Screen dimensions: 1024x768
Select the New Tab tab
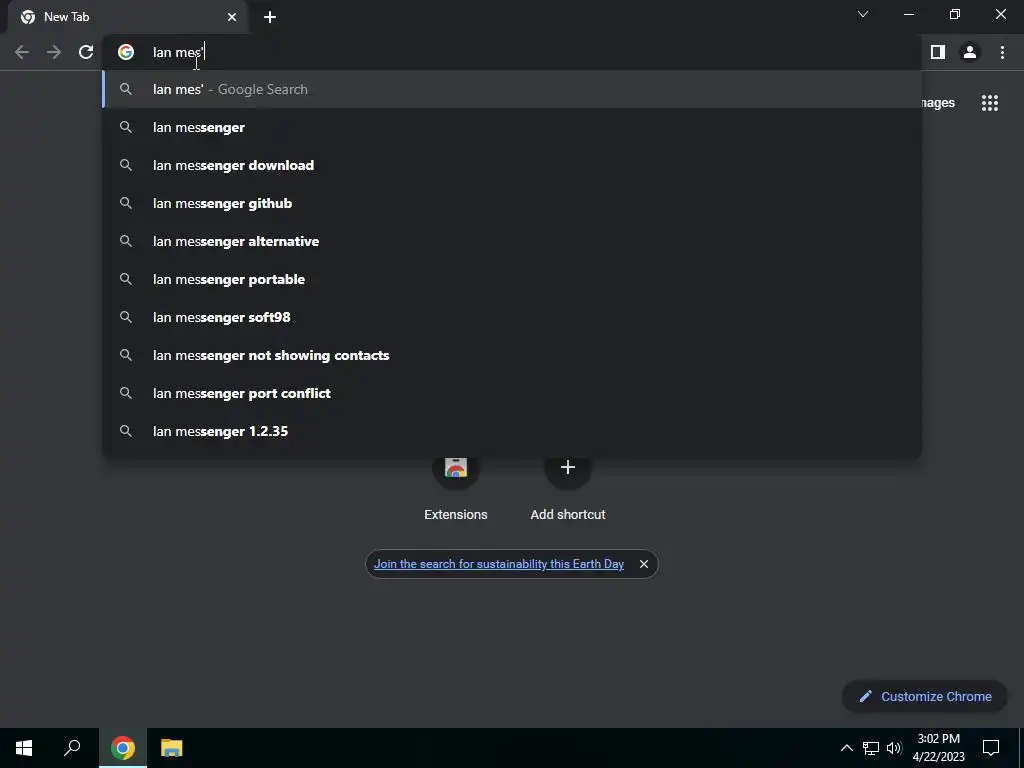[128, 17]
